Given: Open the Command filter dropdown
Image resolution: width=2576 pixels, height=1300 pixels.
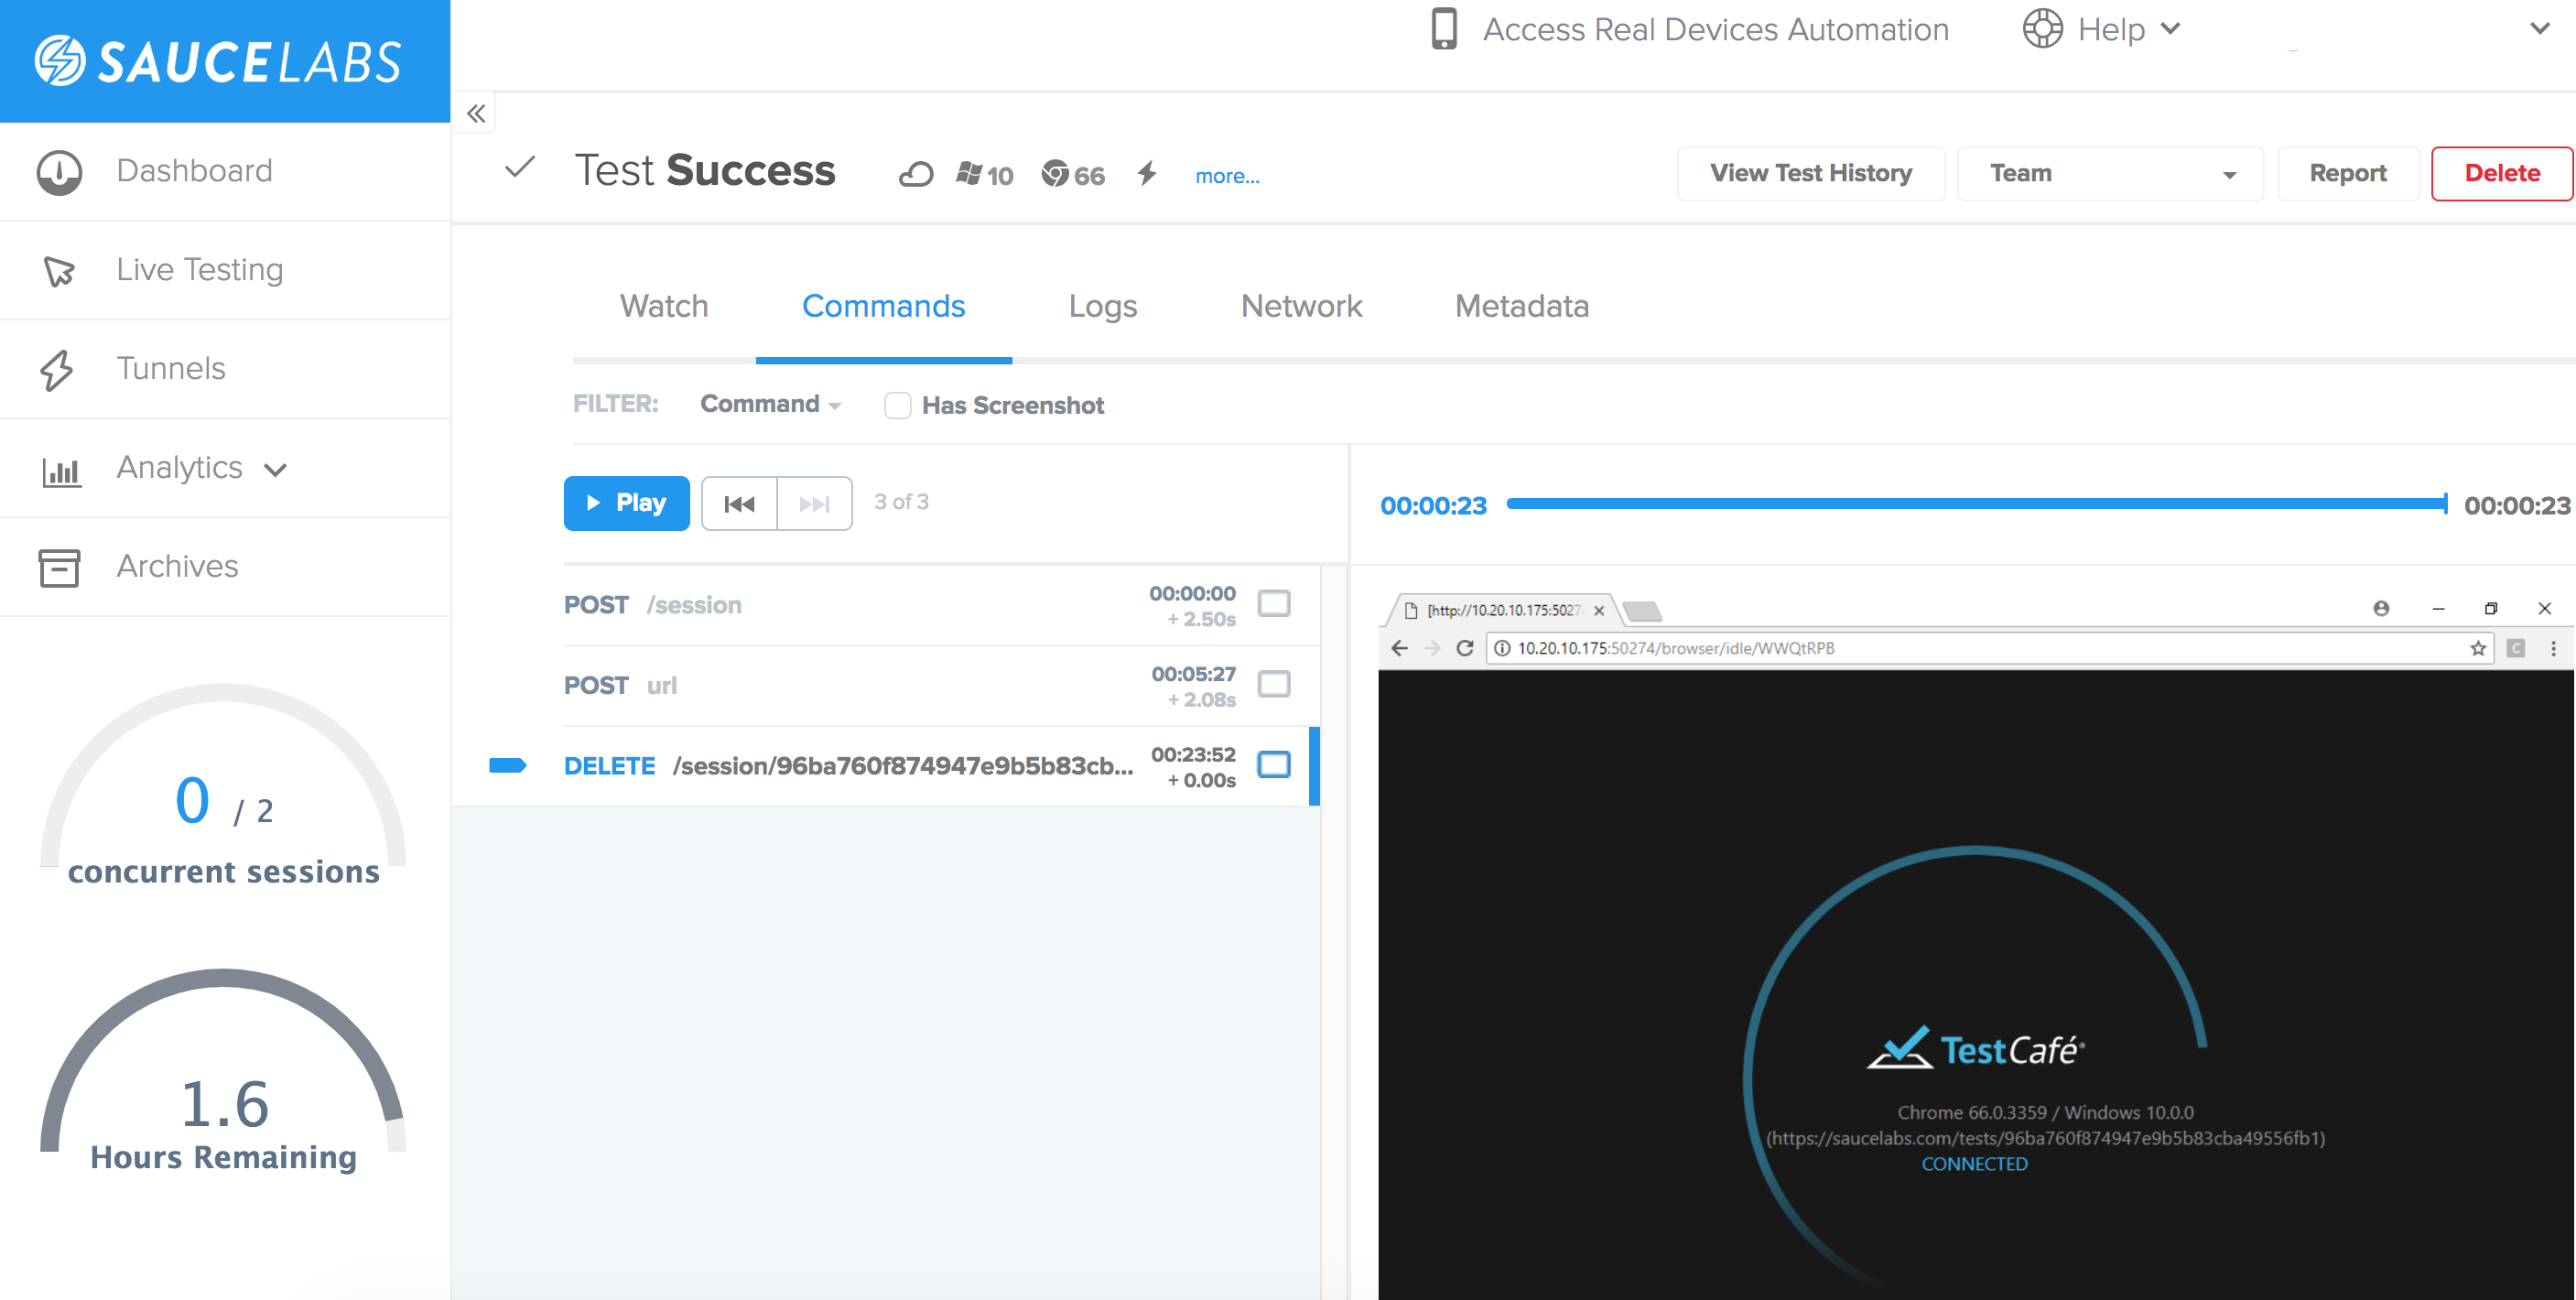Looking at the screenshot, I should [770, 404].
